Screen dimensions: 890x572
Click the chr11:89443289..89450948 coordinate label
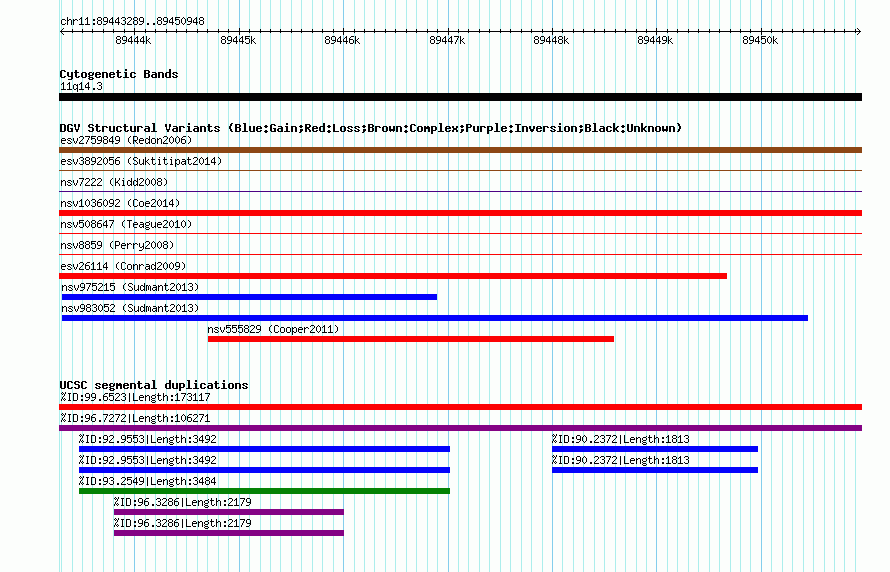[132, 21]
